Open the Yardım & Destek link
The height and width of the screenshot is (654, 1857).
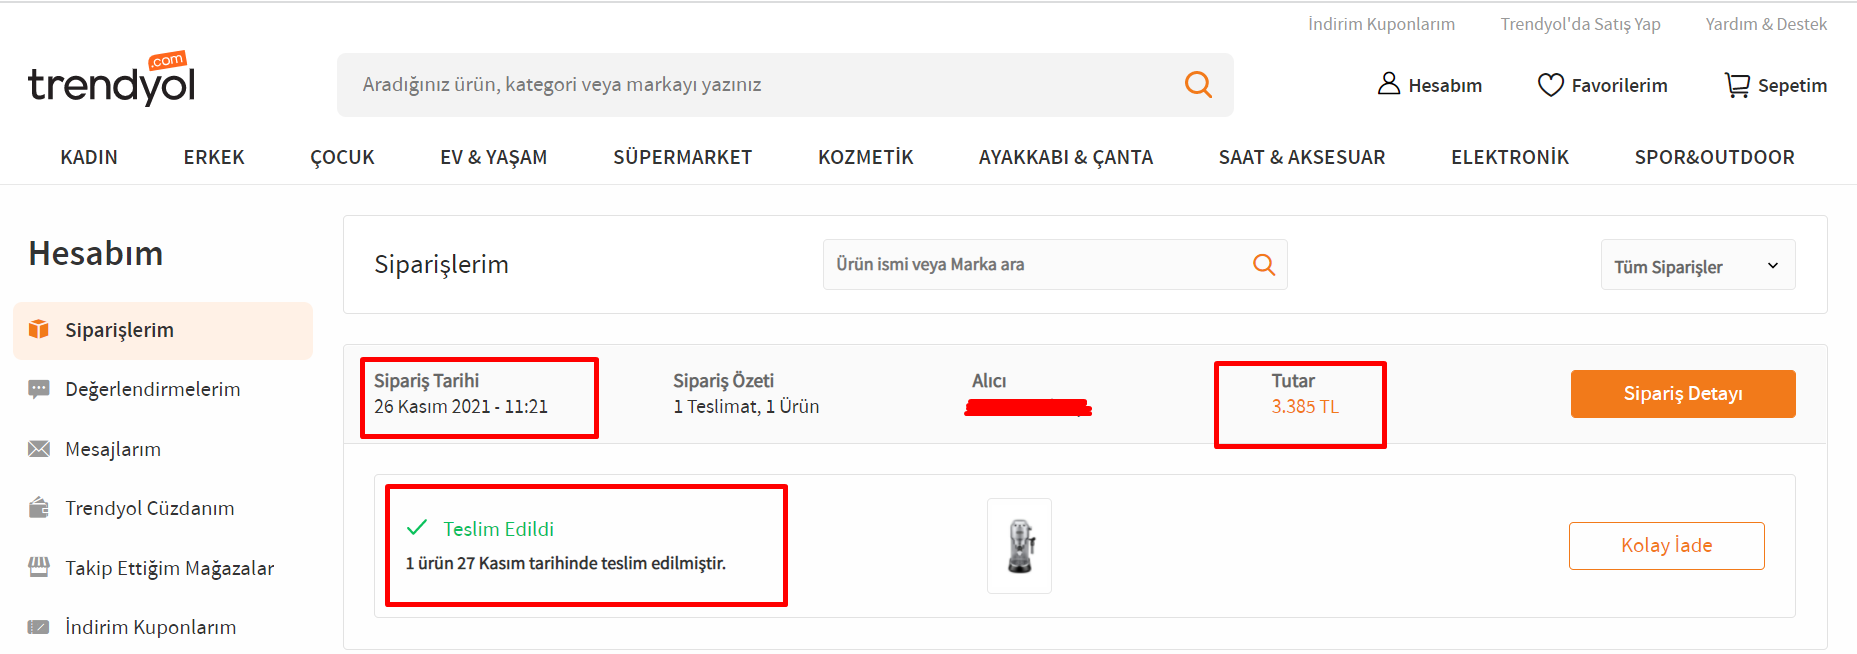click(x=1766, y=24)
